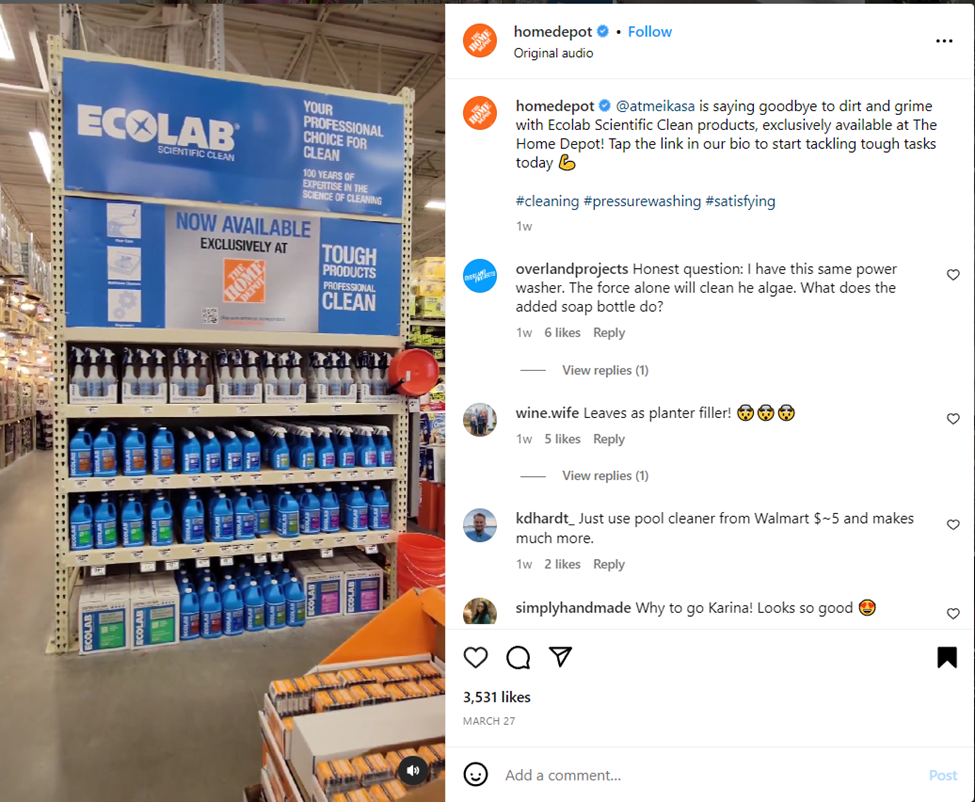Expand replies under wine.wife comment

(605, 476)
